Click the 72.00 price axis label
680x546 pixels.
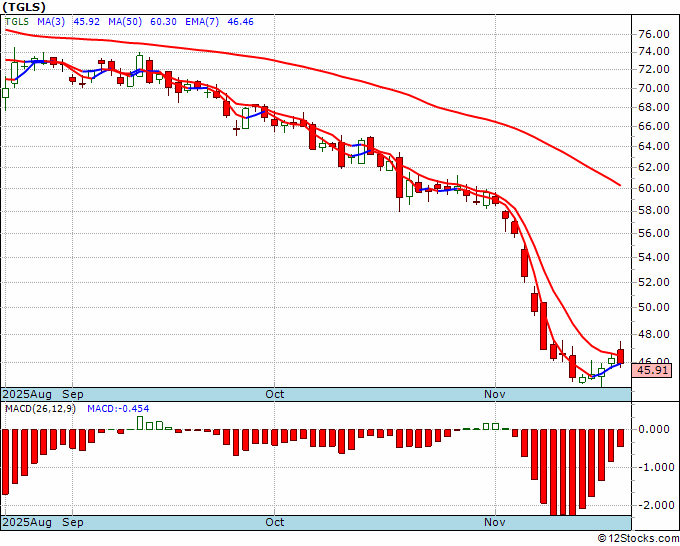(x=654, y=69)
